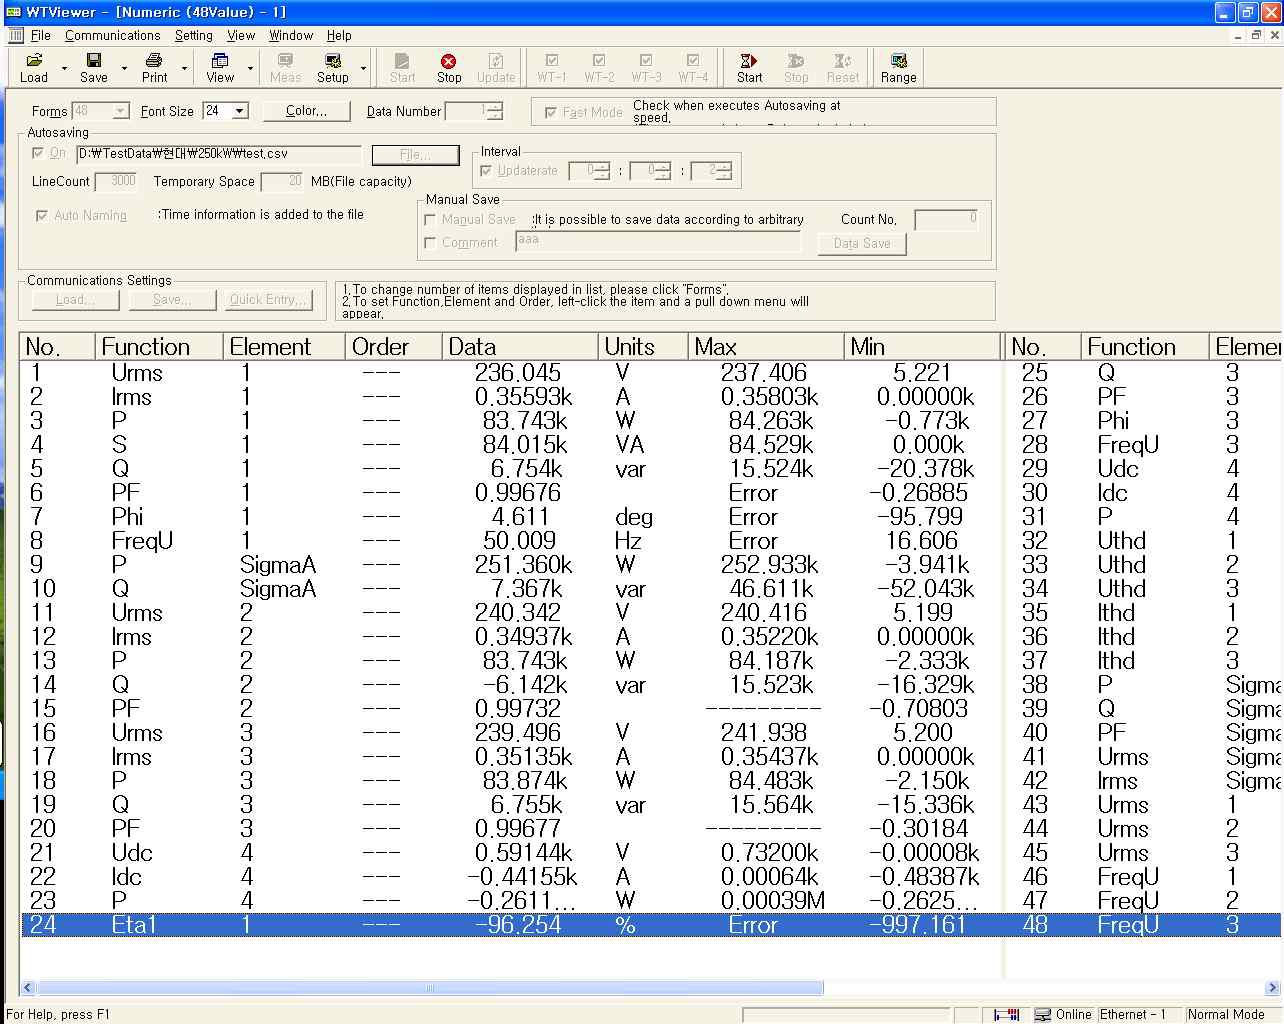Select the WT-2 toolbar icon
The height and width of the screenshot is (1024, 1284).
599,67
